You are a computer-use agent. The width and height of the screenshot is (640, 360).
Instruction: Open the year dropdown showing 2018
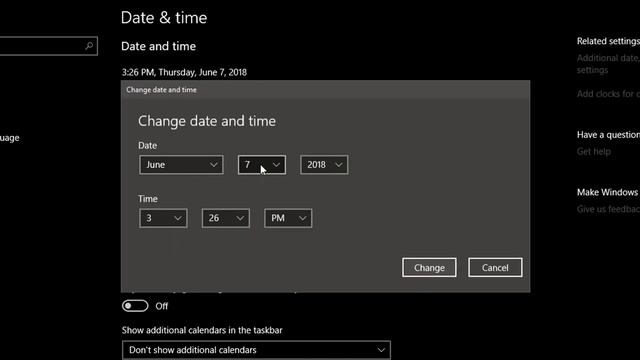324,165
